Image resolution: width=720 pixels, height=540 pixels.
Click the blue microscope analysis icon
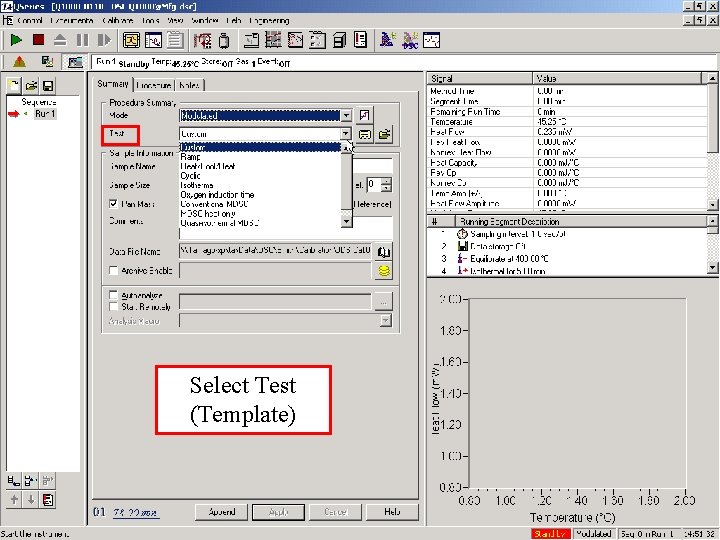click(x=388, y=40)
